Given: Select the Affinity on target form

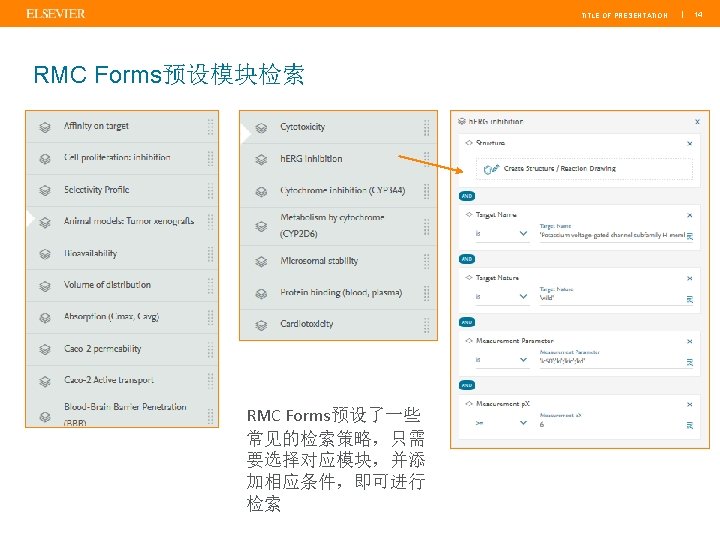Looking at the screenshot, I should coord(122,127).
